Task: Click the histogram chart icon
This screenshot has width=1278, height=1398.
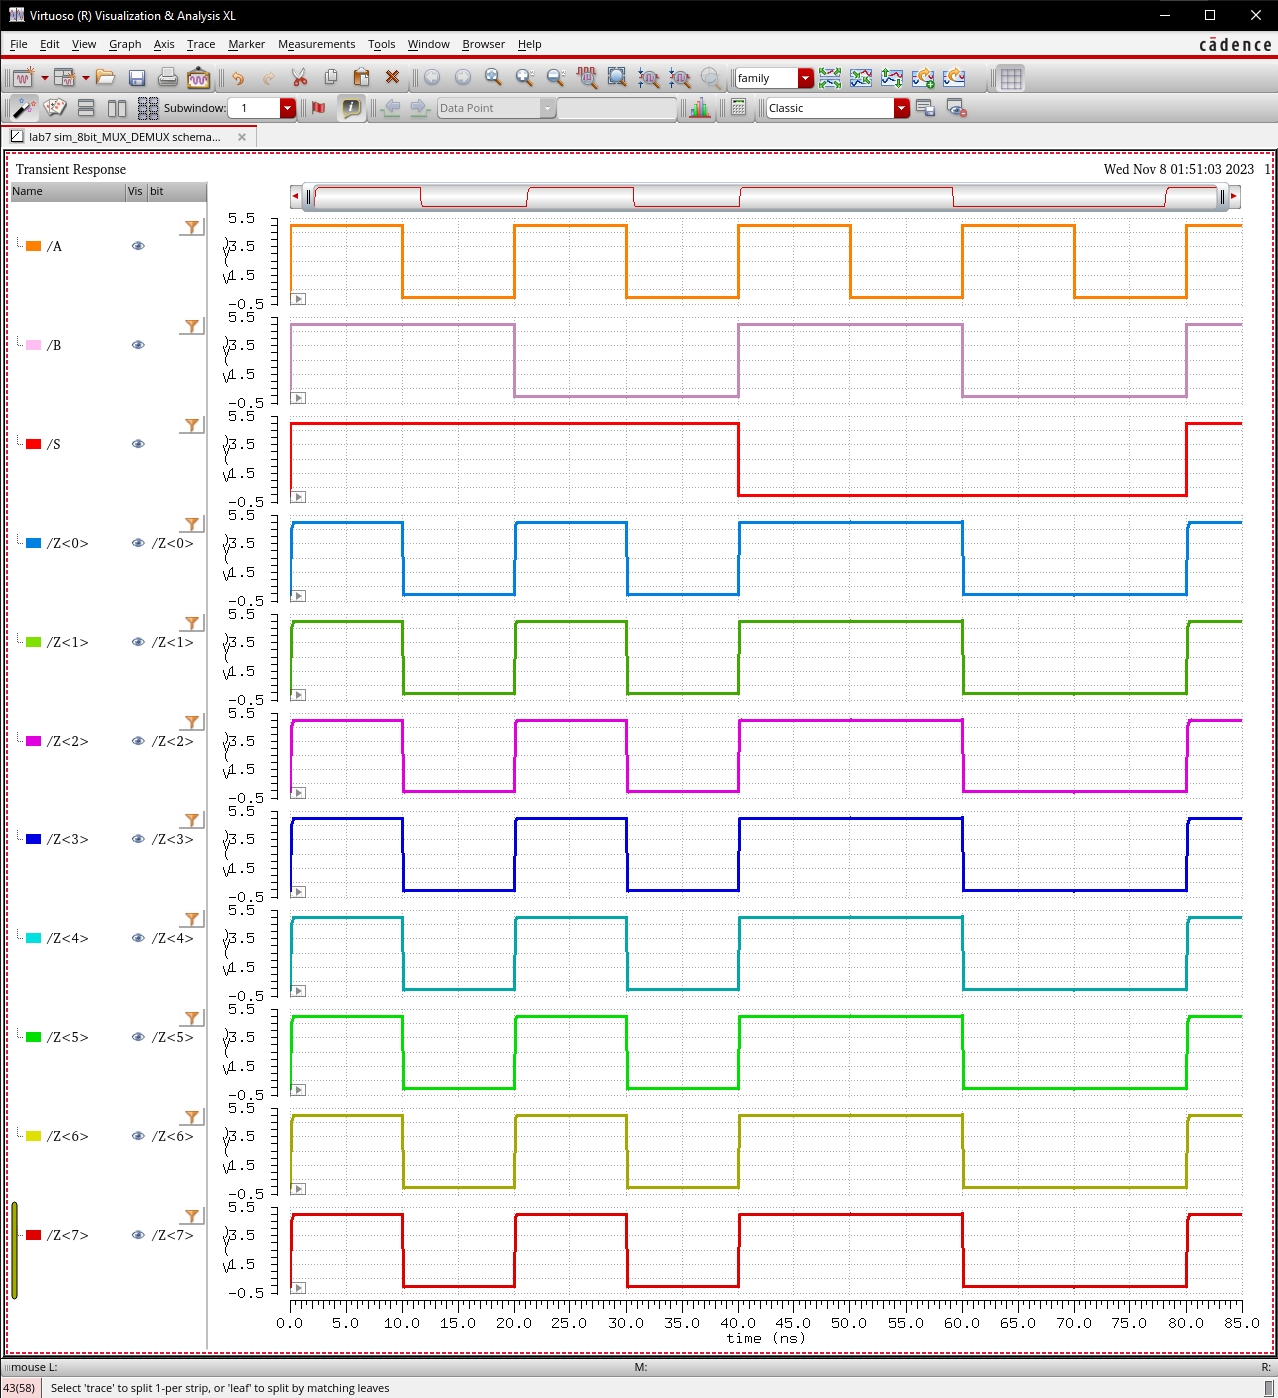Action: coord(699,108)
